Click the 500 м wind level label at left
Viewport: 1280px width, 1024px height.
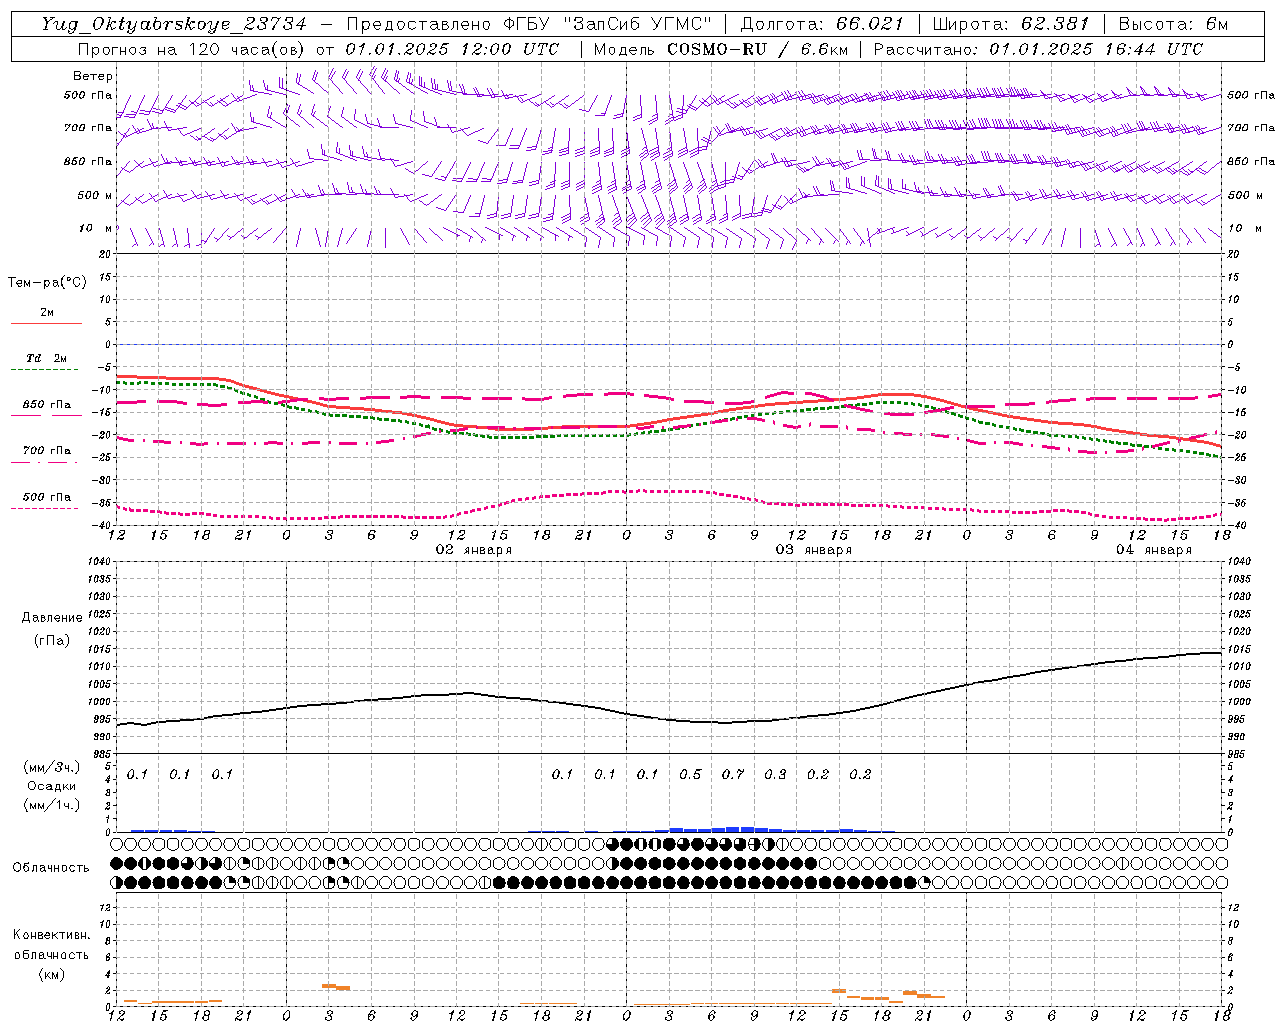point(95,196)
